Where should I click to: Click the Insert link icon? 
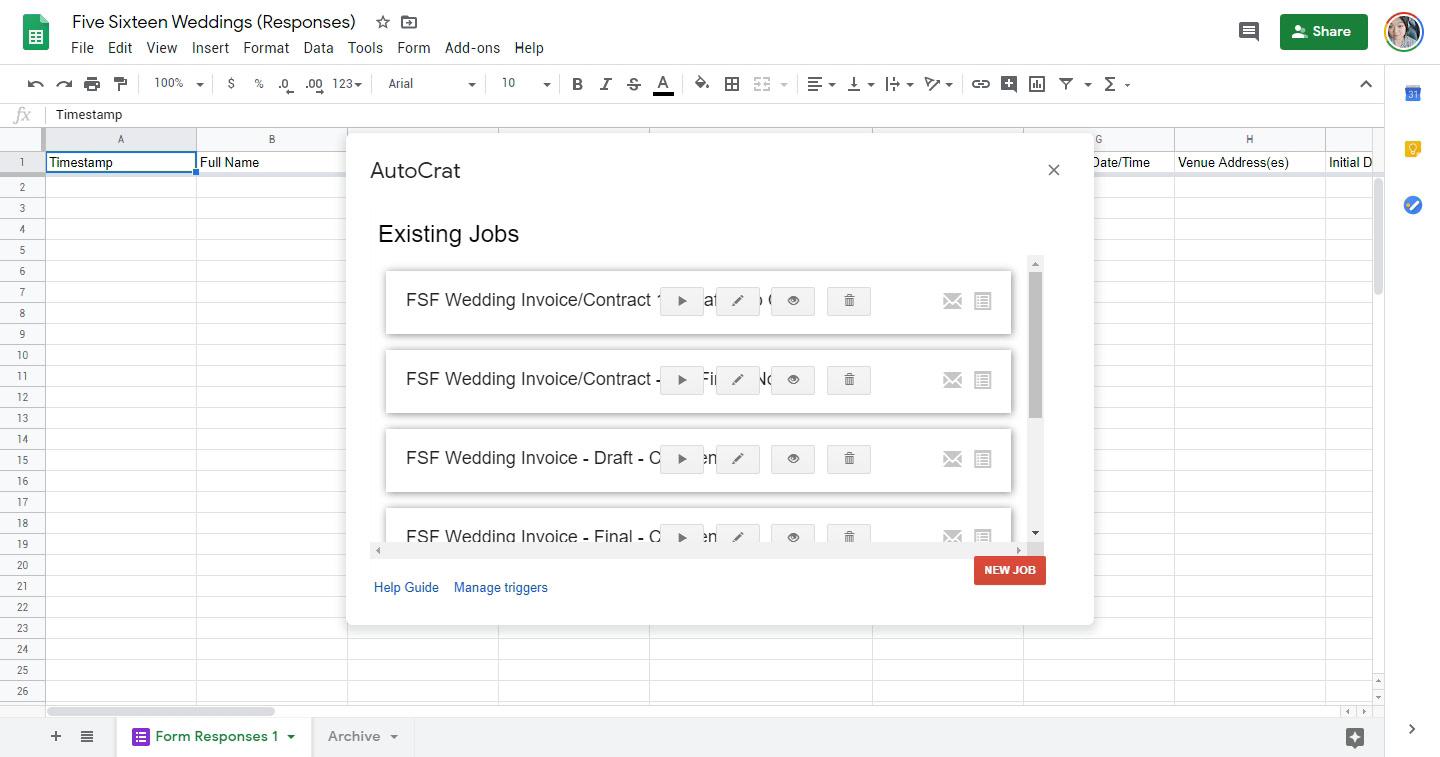(980, 84)
